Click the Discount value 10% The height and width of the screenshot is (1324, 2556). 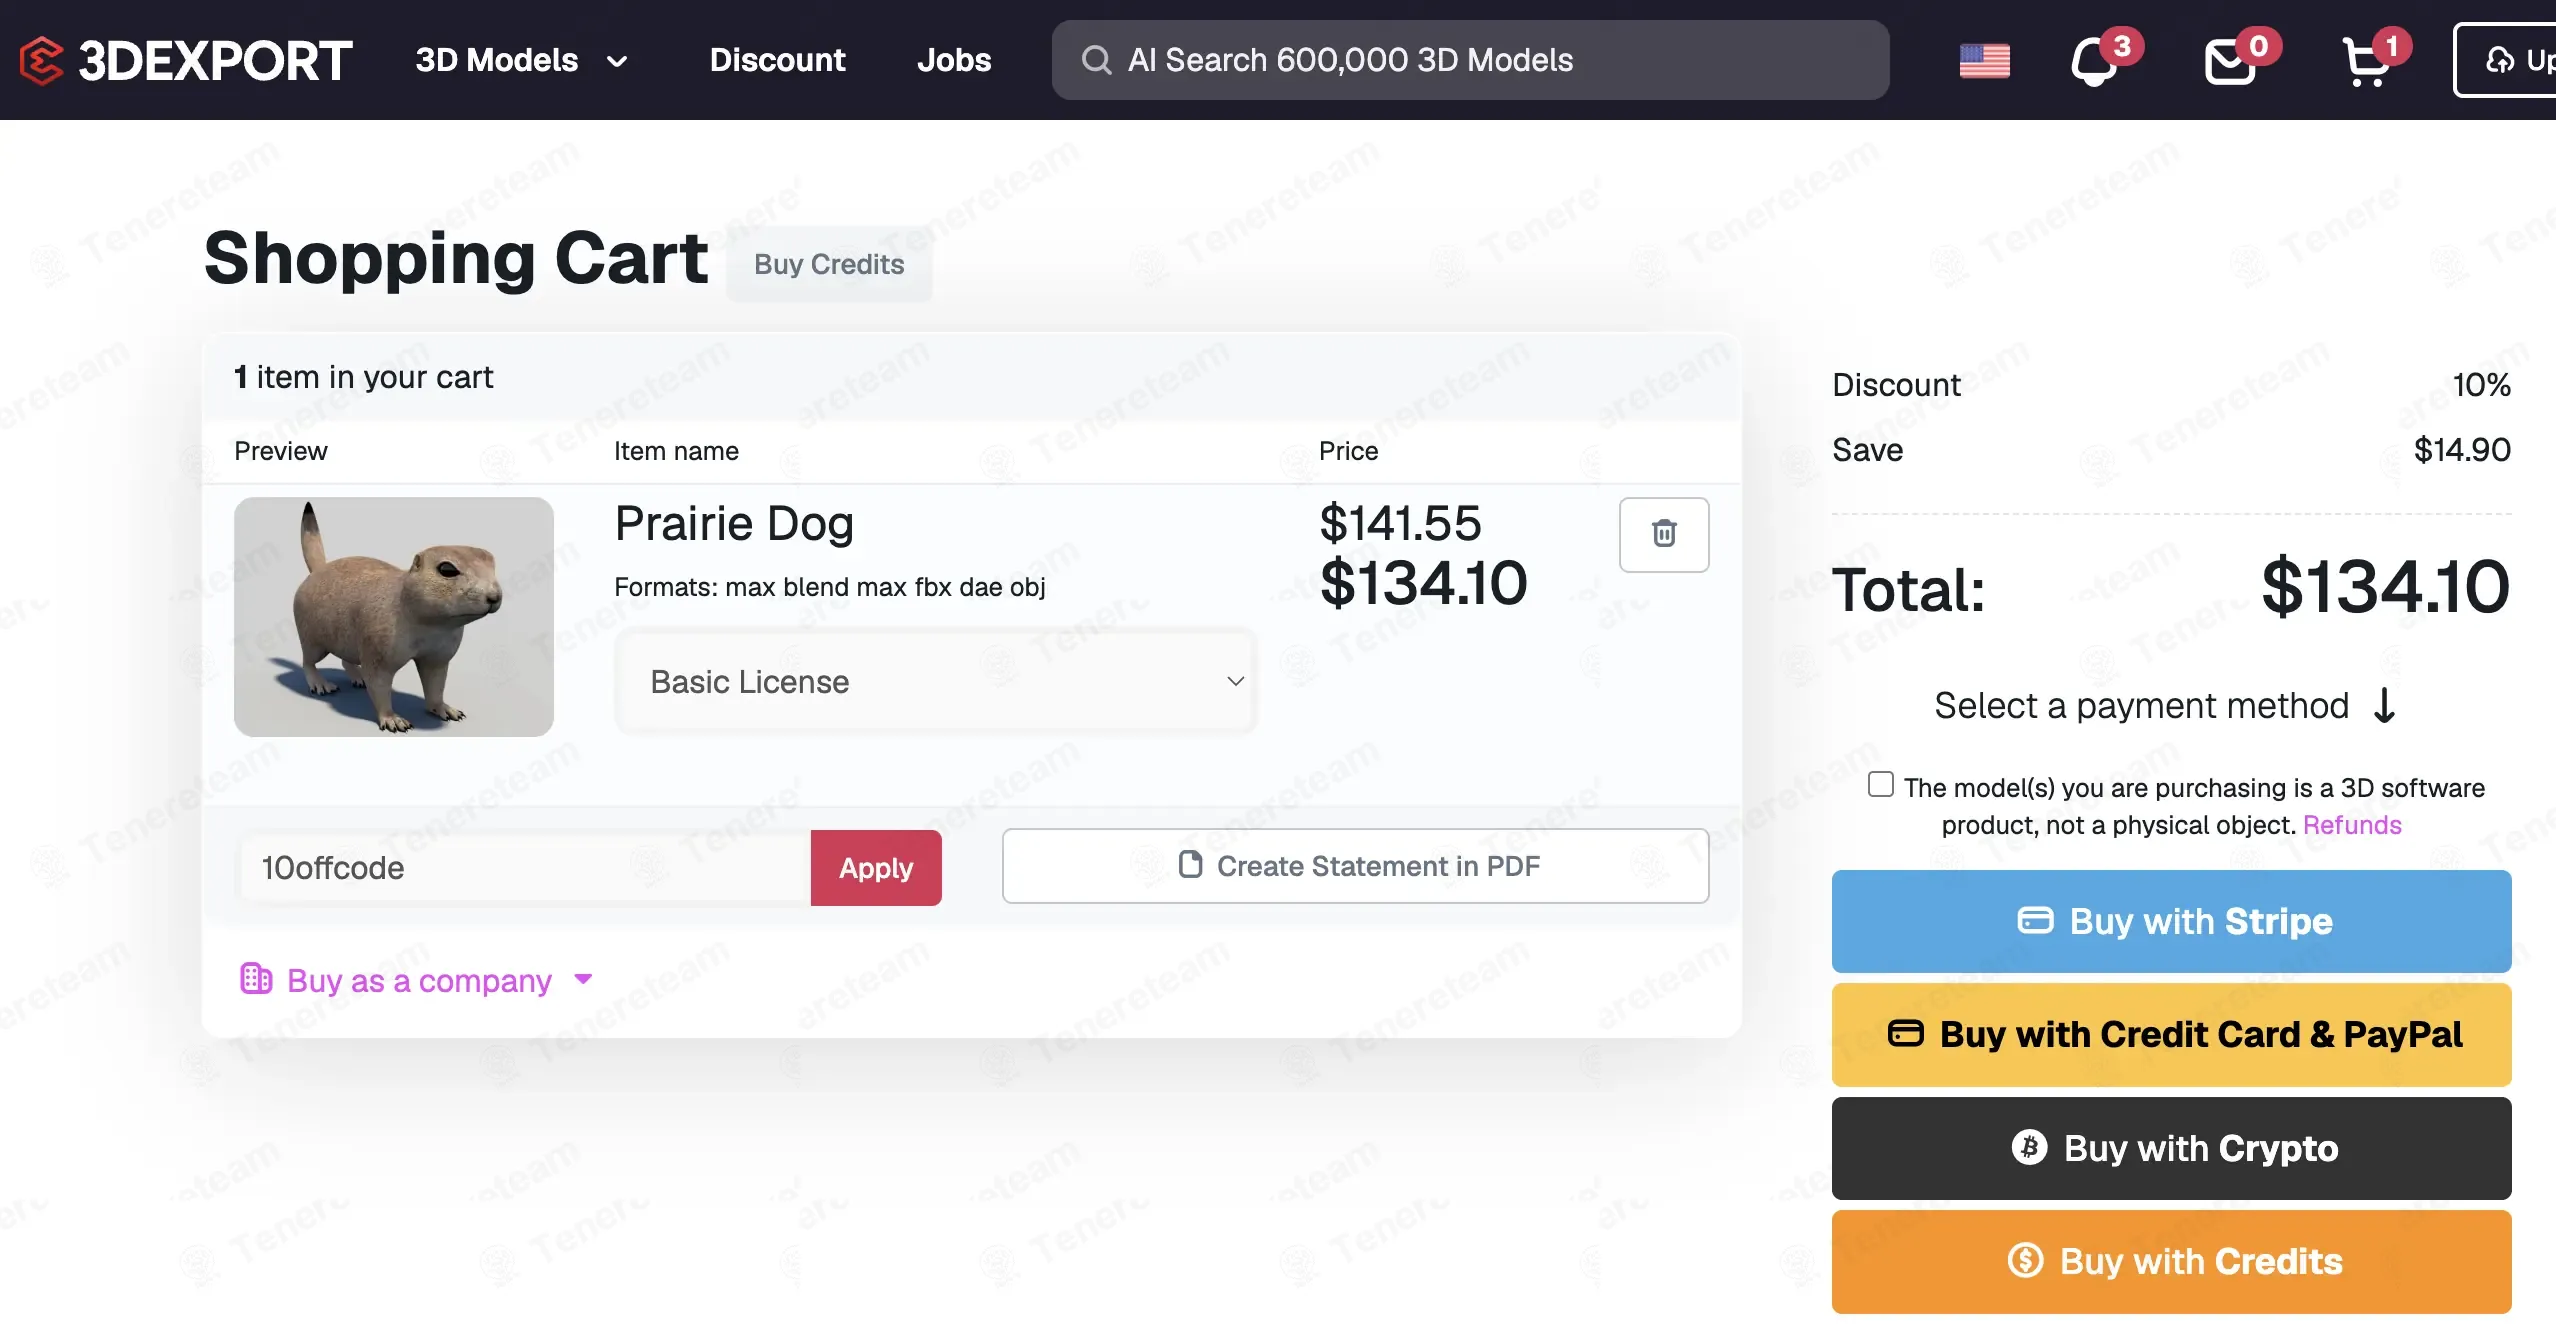point(2481,385)
